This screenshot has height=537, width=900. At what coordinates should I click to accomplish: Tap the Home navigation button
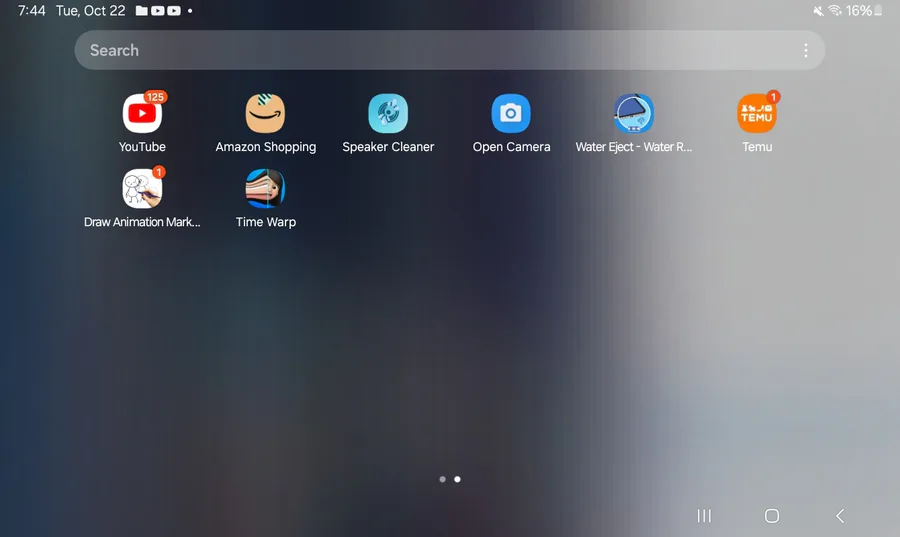pyautogui.click(x=772, y=516)
